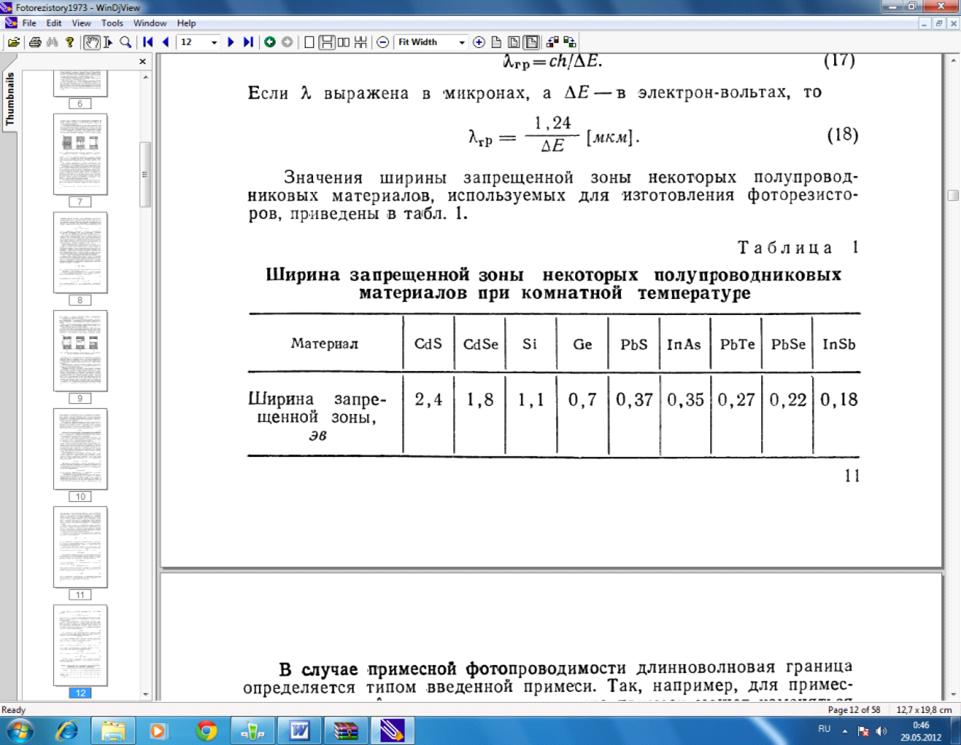Click the gray Forward navigation icon

pos(287,42)
